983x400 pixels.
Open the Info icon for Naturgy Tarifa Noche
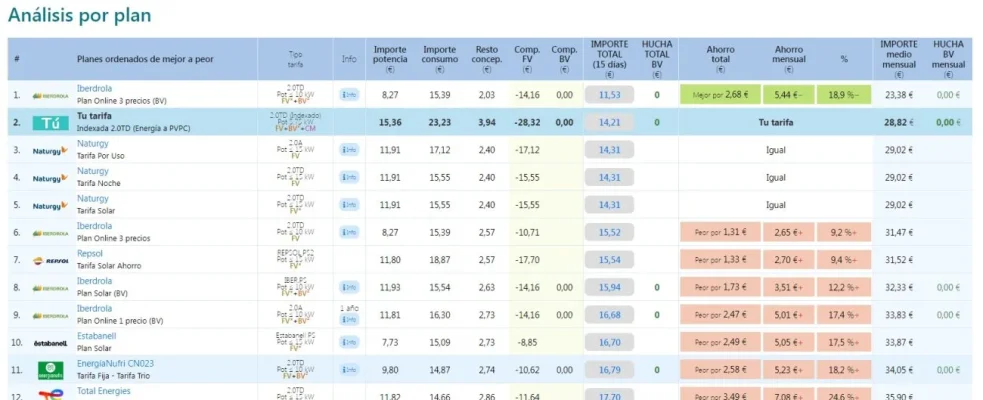(349, 178)
